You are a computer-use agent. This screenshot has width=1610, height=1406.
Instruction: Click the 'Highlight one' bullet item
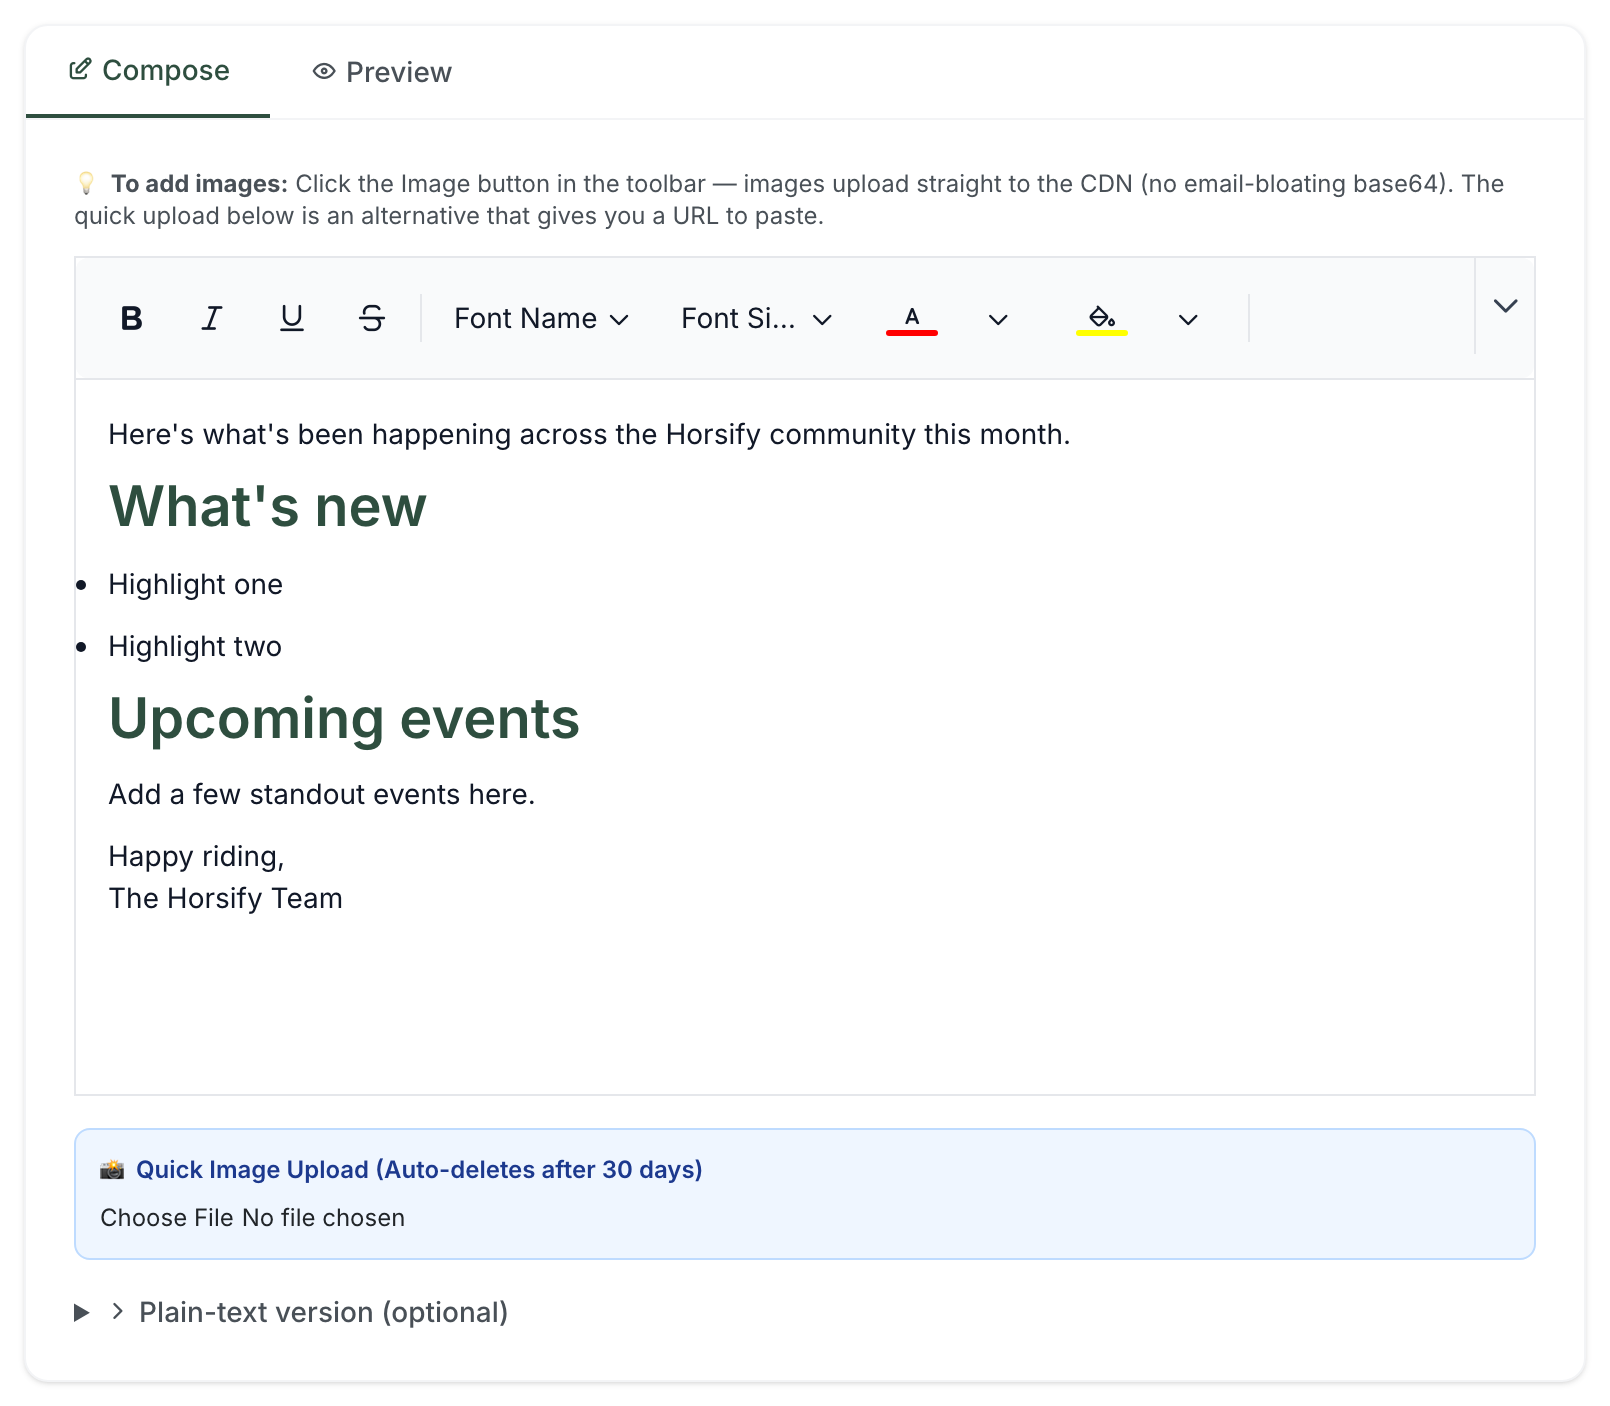tap(195, 584)
